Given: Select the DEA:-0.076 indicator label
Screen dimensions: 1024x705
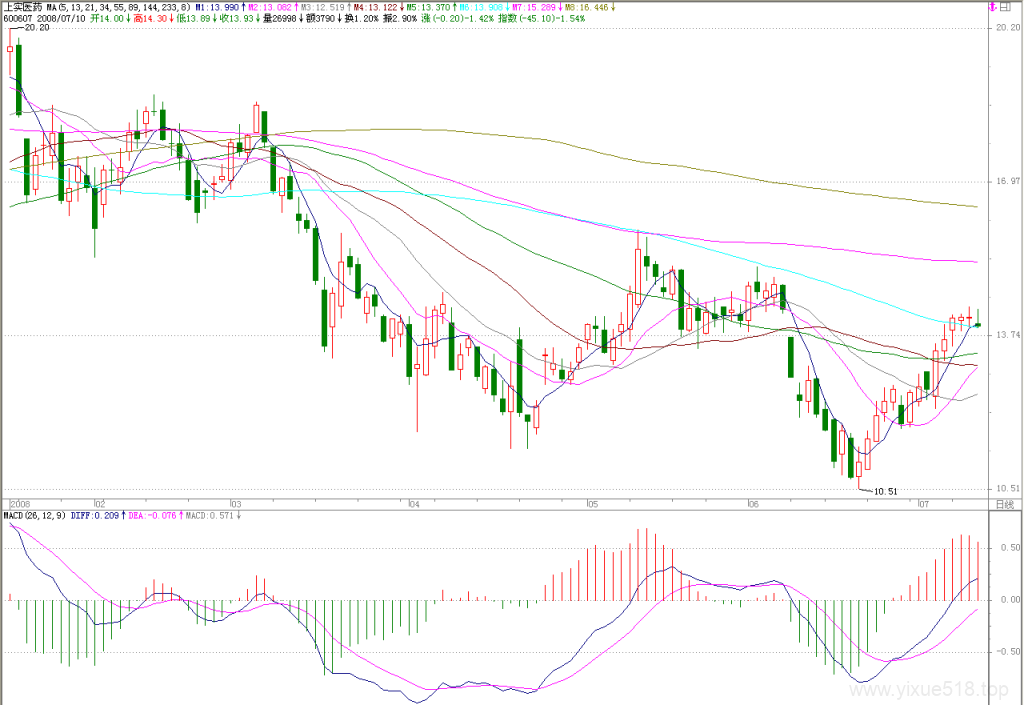Looking at the screenshot, I should (154, 516).
